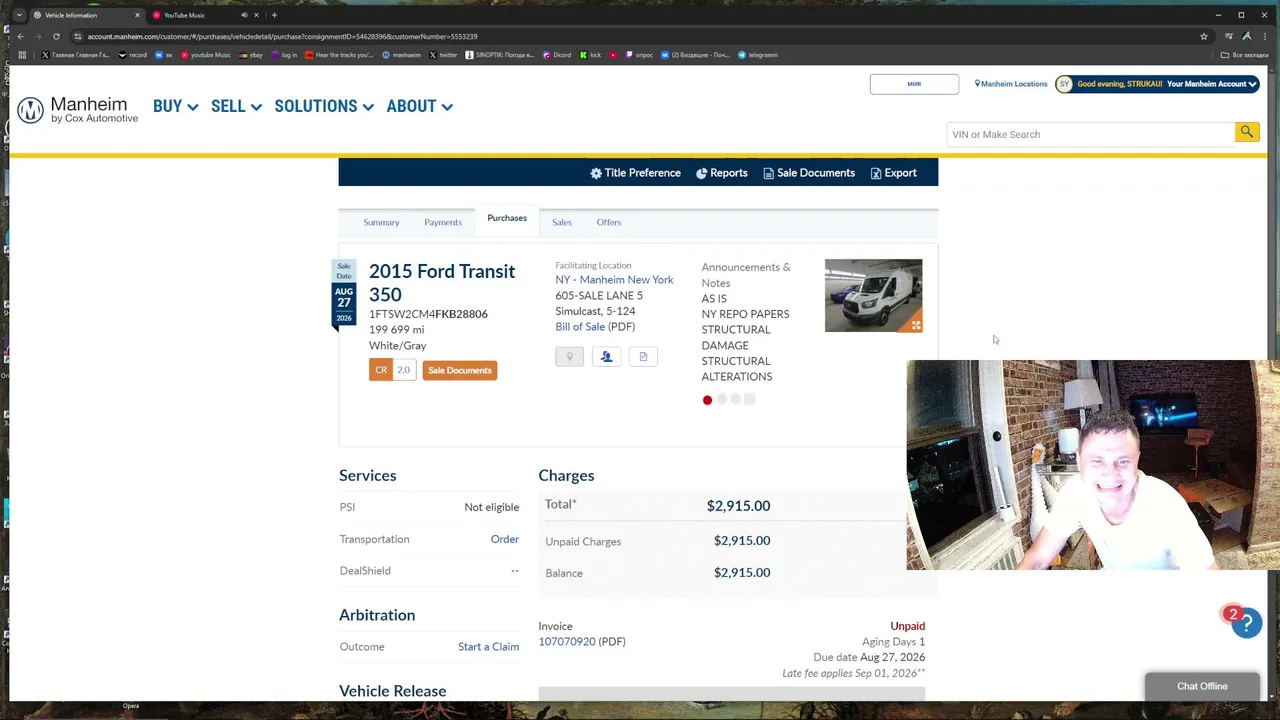Click the orange Sale Documents button
1280x720 pixels.
coord(460,370)
